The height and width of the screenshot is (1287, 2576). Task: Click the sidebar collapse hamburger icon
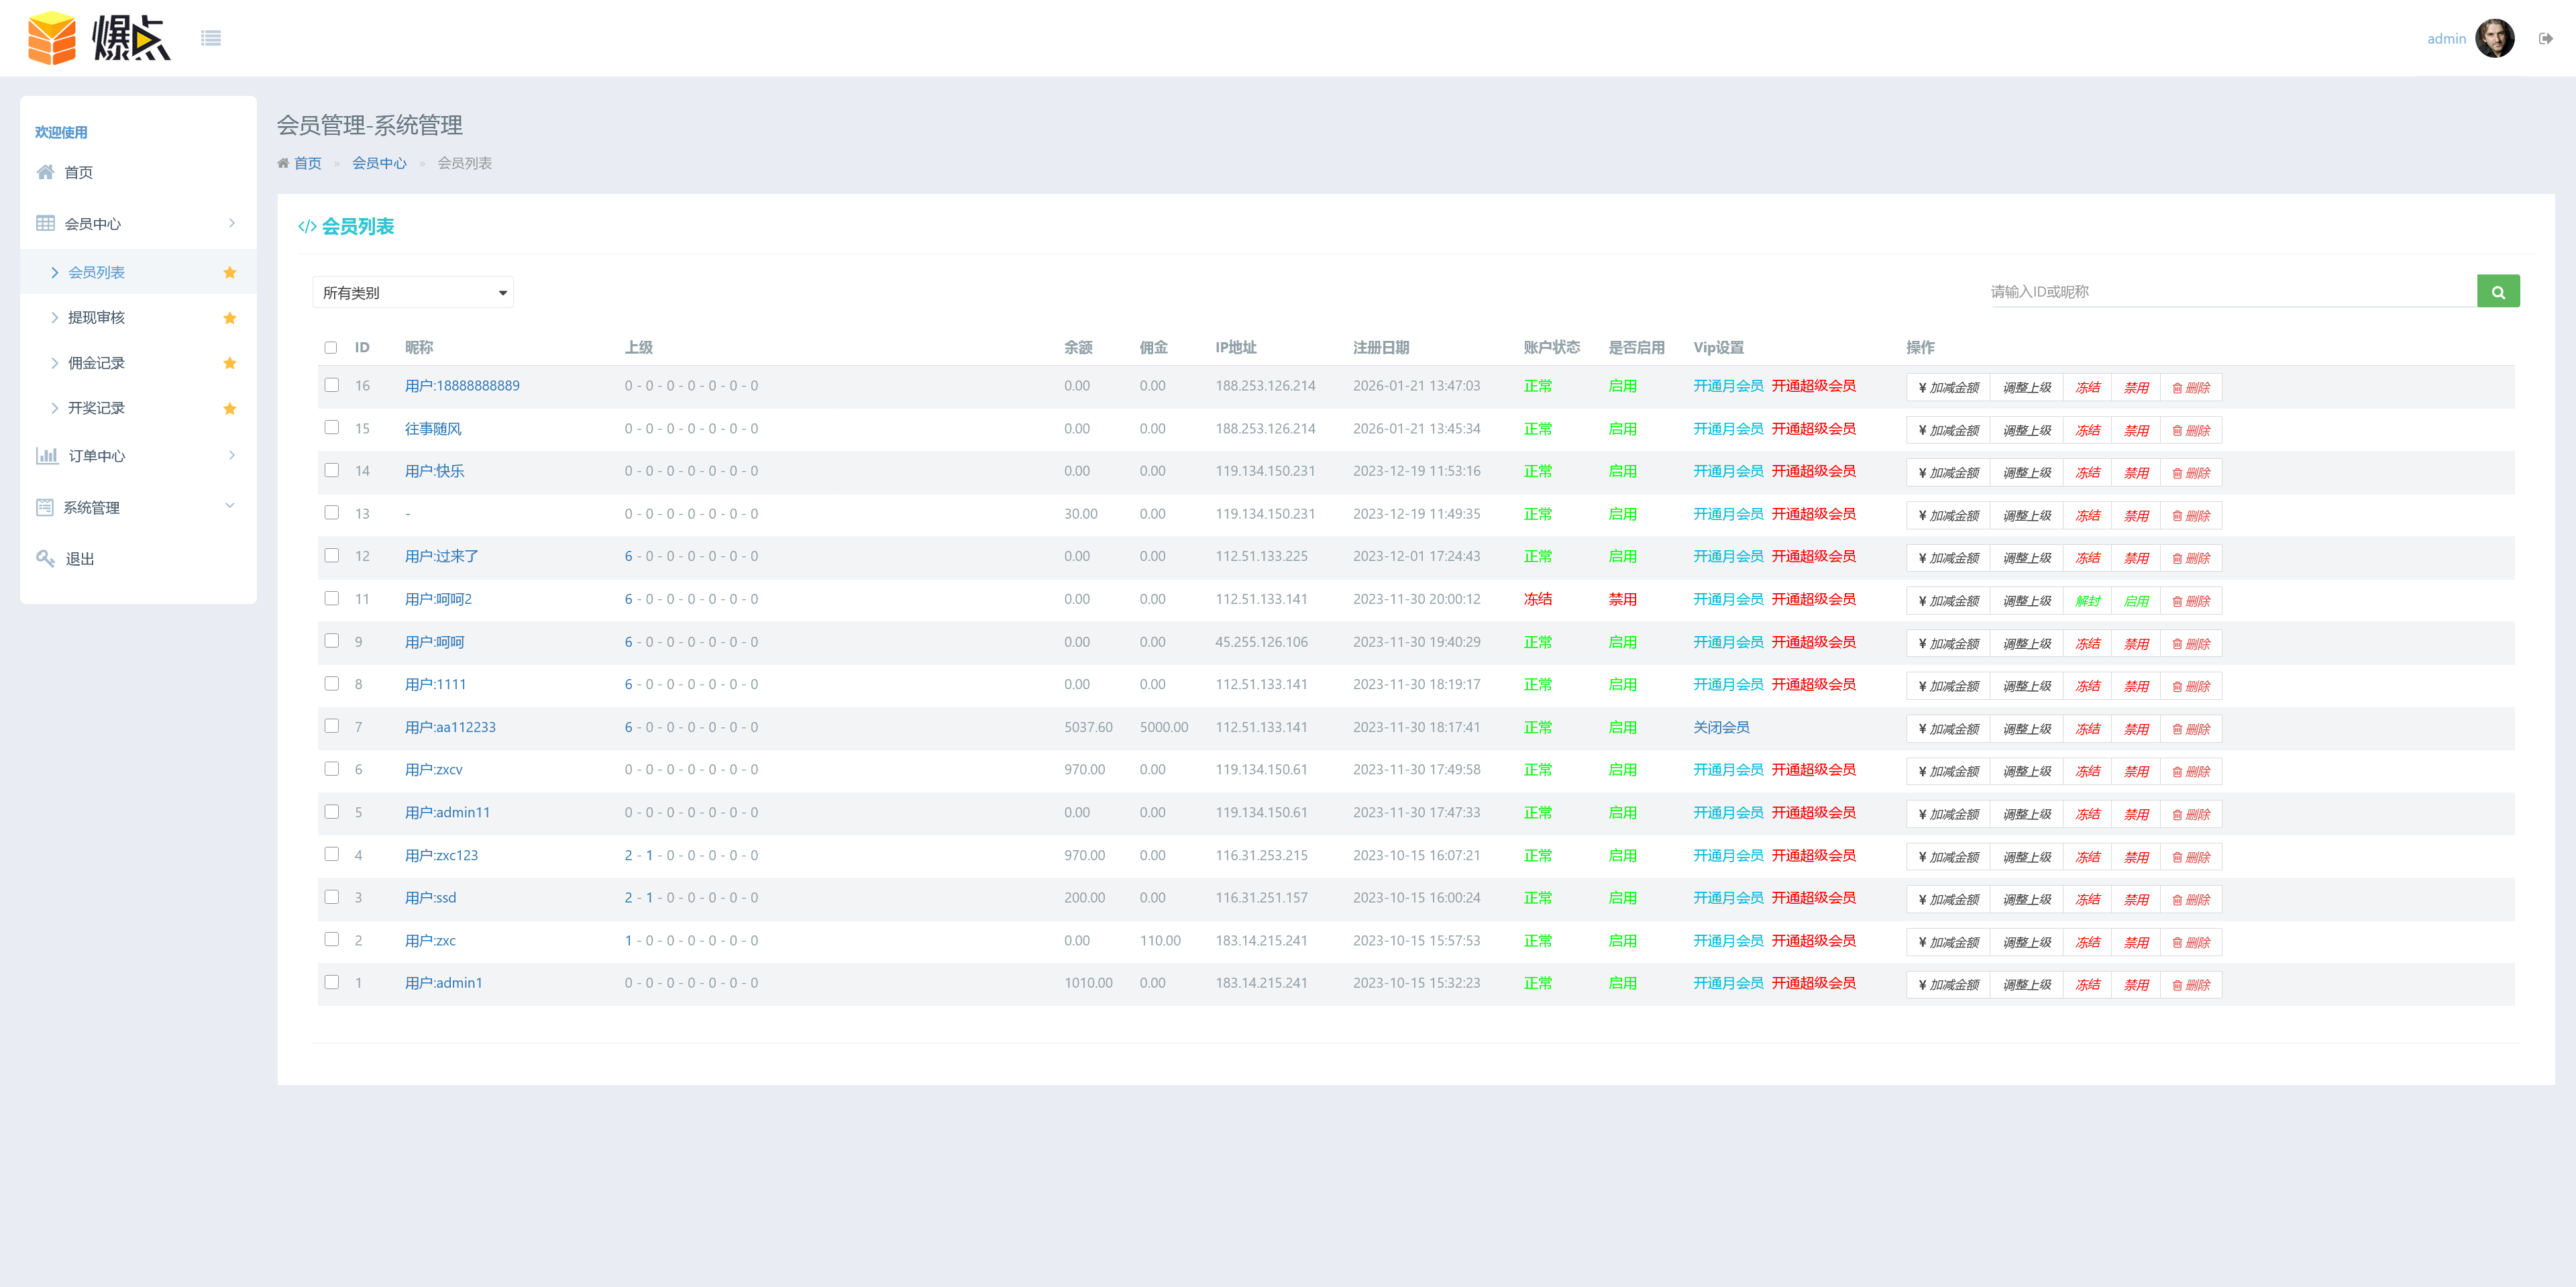click(210, 38)
